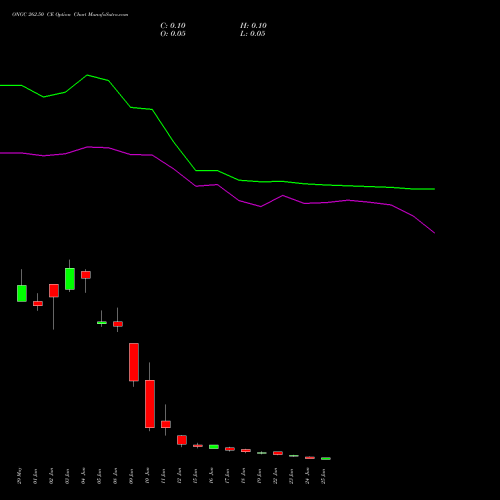Click the '09 Jun' date axis label

pyautogui.click(x=131, y=476)
